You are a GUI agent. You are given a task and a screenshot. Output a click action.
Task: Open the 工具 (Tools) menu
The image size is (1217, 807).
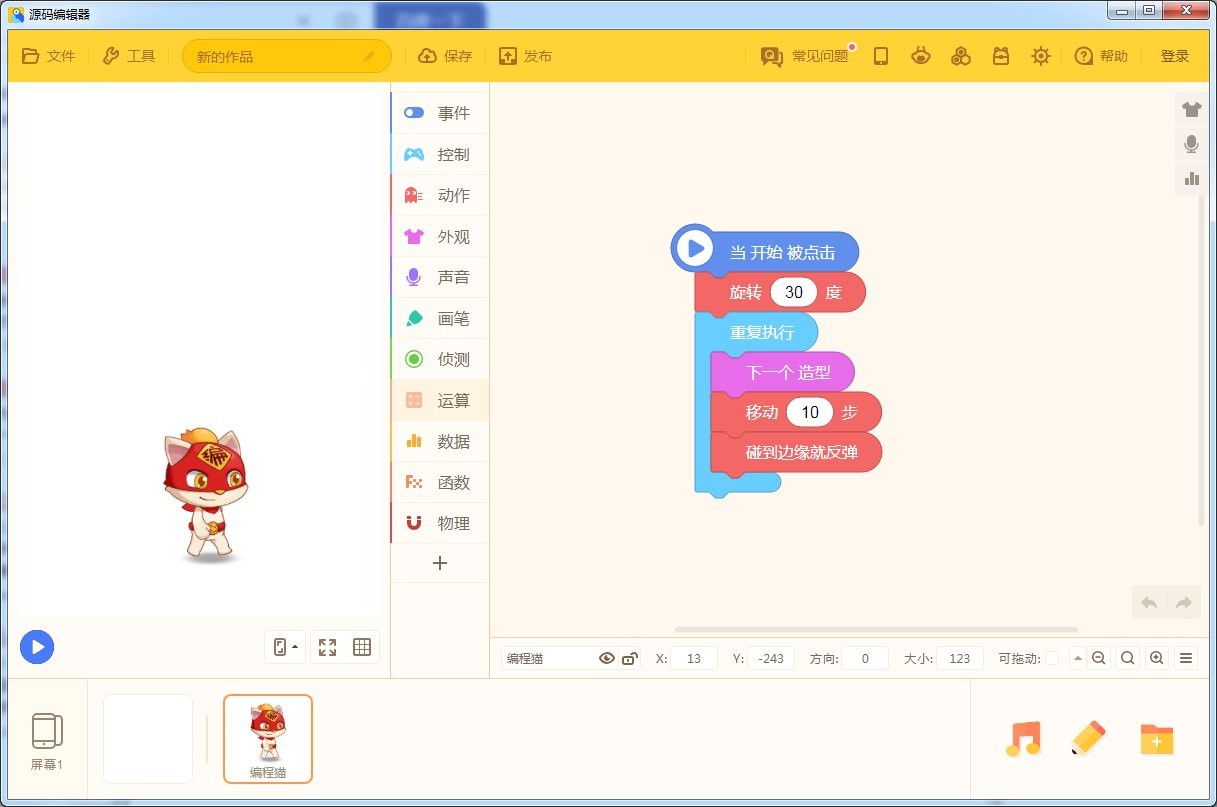tap(130, 57)
